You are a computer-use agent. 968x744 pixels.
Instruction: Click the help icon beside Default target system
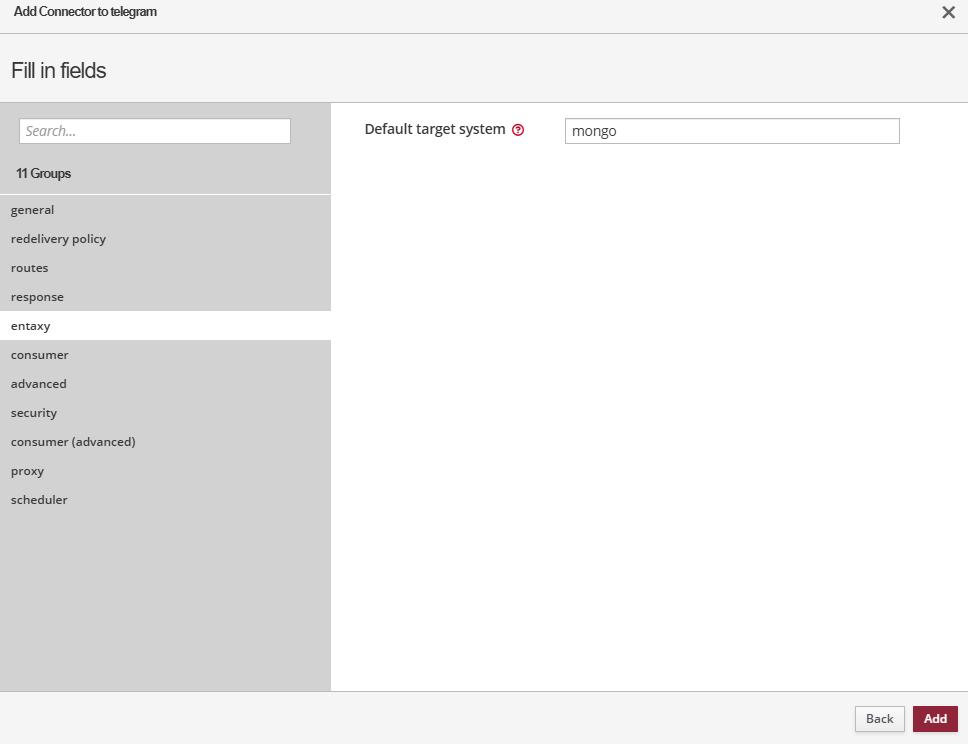tap(518, 130)
